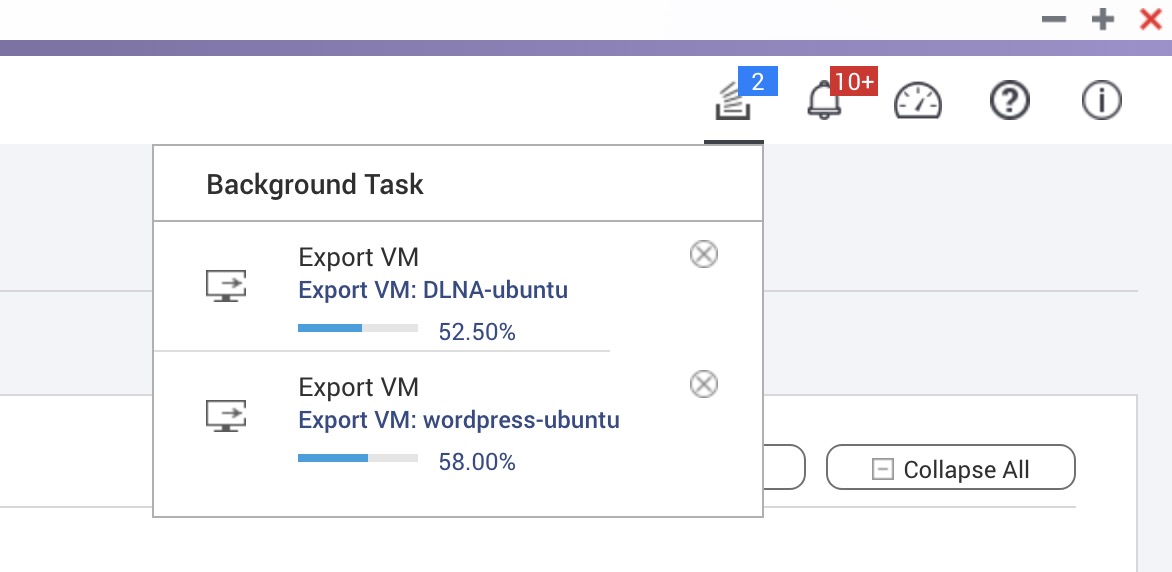Image resolution: width=1172 pixels, height=572 pixels.
Task: Open the resource monitor gauge icon
Action: tap(918, 101)
